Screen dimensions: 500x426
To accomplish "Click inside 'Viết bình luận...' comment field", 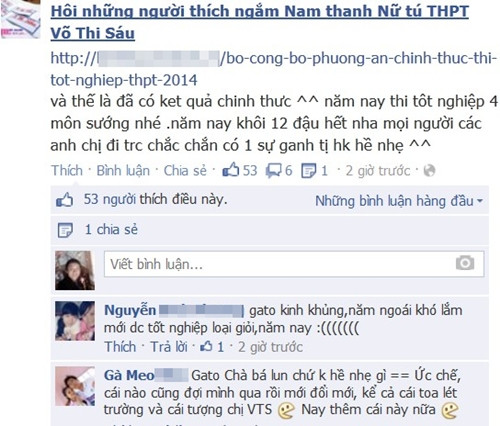I will pos(294,264).
